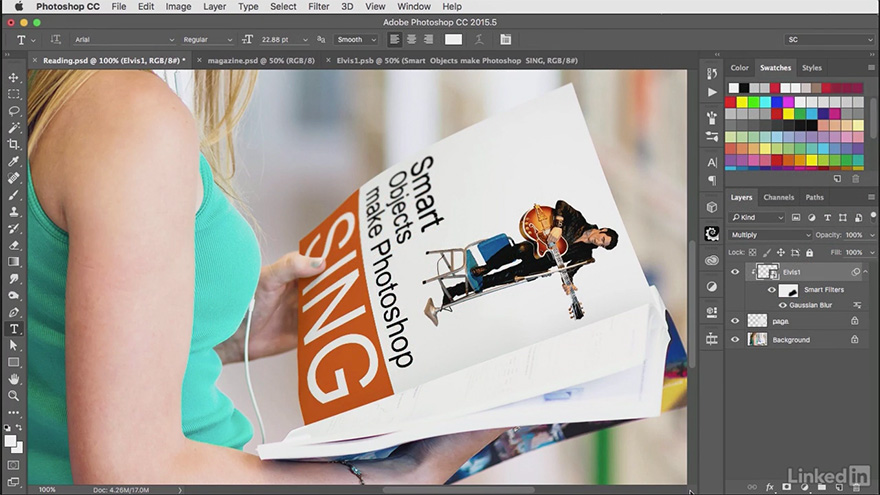Add layer style fx button
This screenshot has width=880, height=495.
point(770,487)
